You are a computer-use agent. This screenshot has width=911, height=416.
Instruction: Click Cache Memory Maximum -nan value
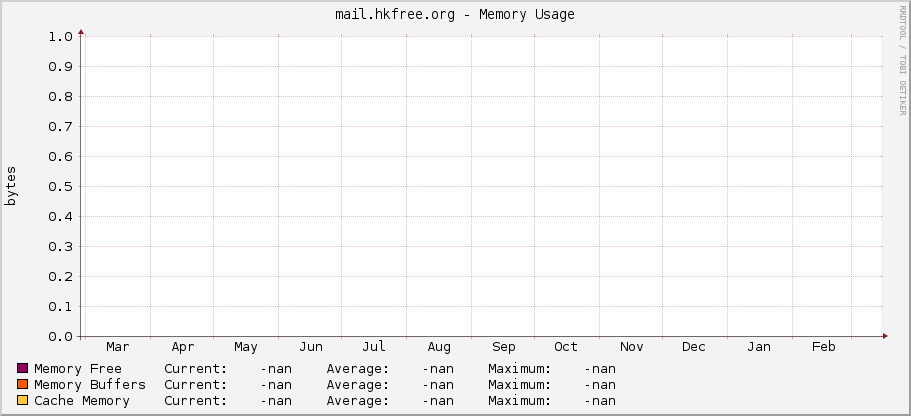coord(600,401)
